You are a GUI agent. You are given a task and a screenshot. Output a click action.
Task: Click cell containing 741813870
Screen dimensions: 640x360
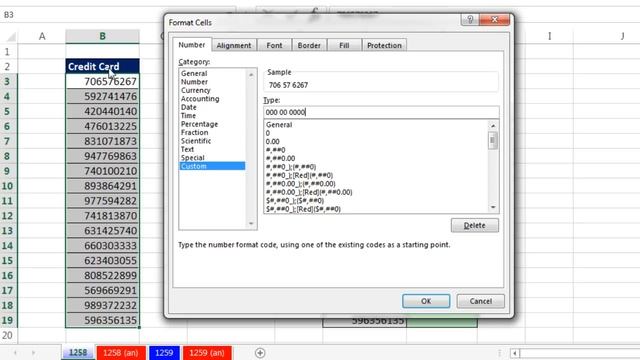(102, 216)
